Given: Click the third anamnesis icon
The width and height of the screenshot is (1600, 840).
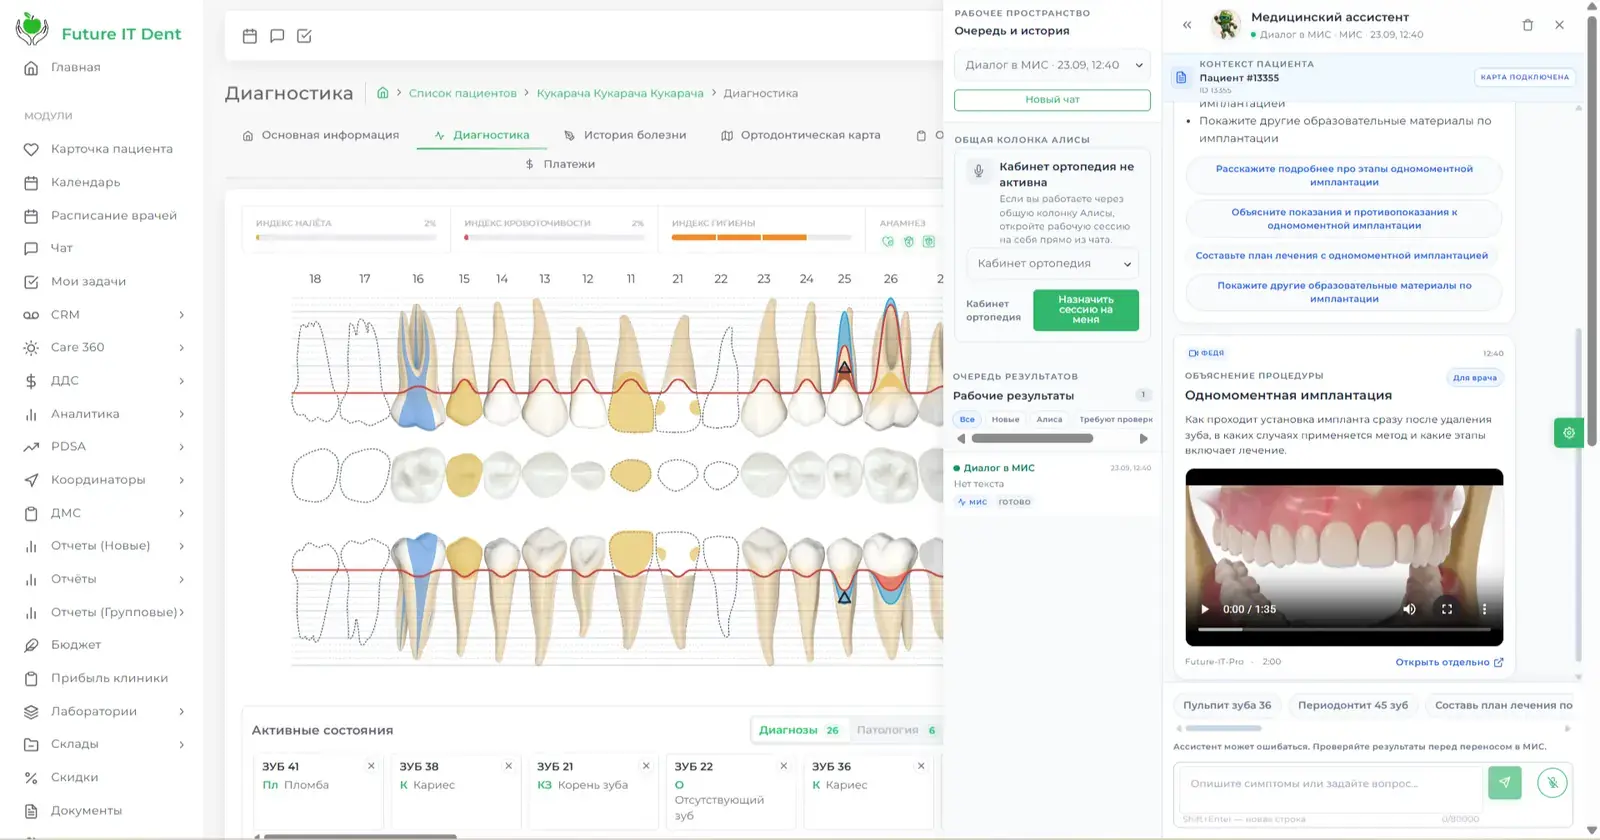Looking at the screenshot, I should pos(929,241).
